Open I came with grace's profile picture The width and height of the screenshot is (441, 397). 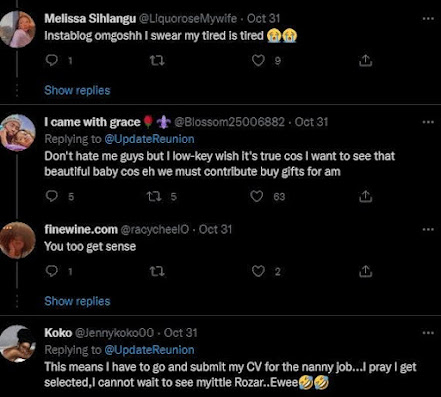[x=18, y=132]
